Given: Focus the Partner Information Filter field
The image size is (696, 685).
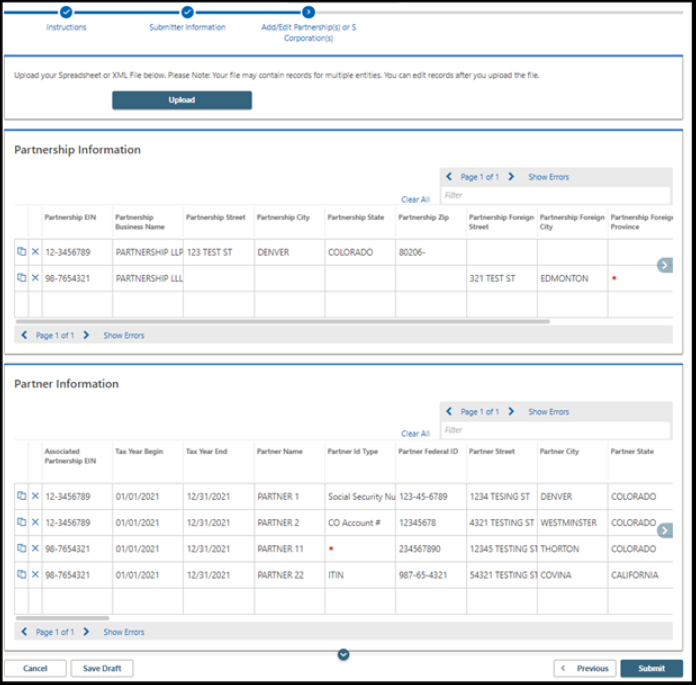Looking at the screenshot, I should [555, 430].
